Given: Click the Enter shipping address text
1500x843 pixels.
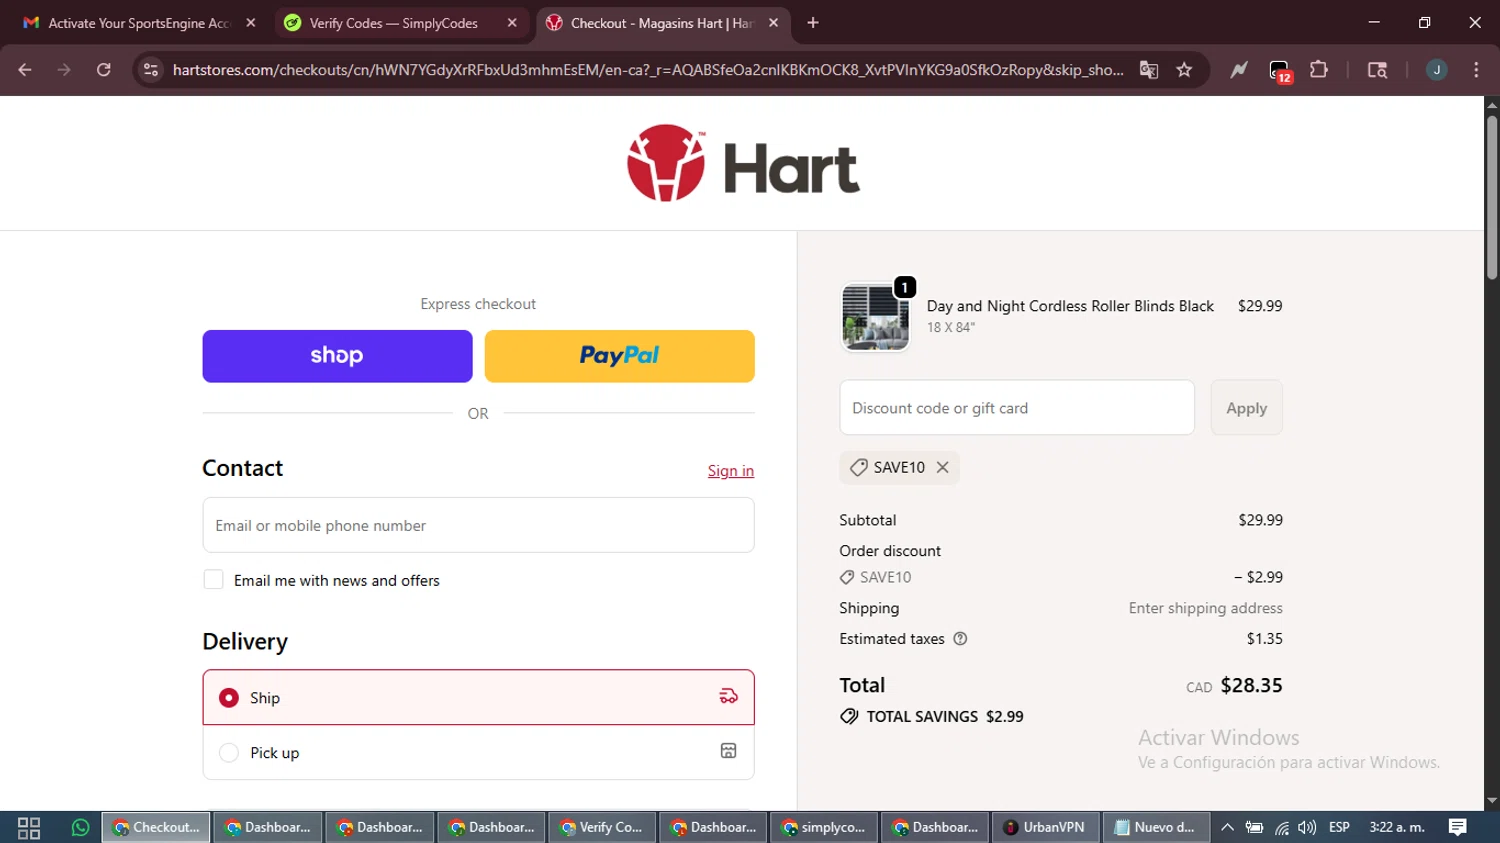Looking at the screenshot, I should (x=1205, y=608).
